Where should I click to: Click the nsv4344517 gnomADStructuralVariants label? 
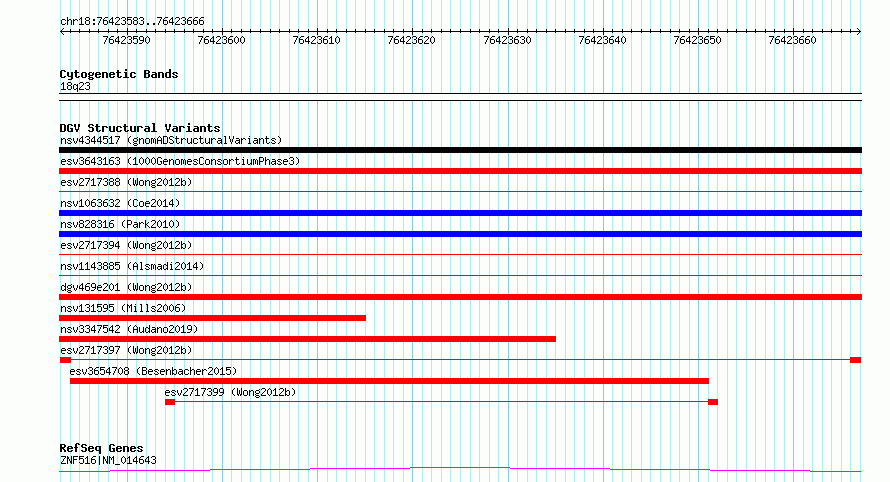(171, 140)
